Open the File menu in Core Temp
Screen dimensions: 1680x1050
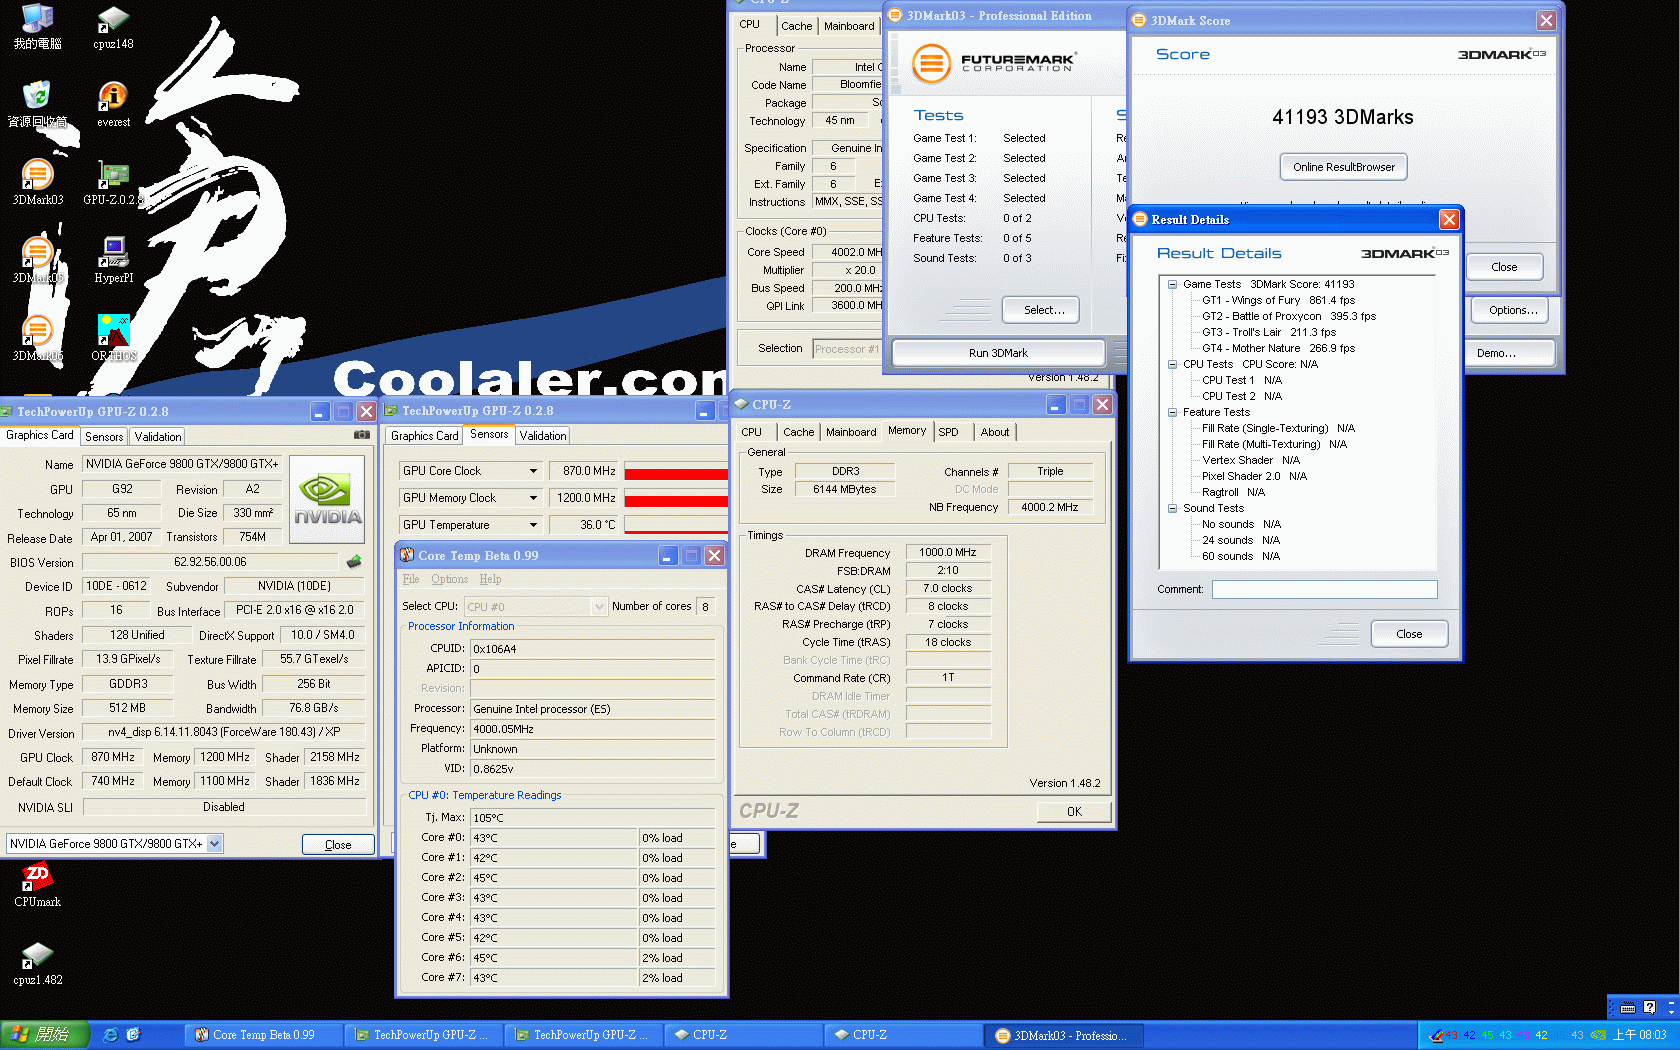(x=411, y=579)
